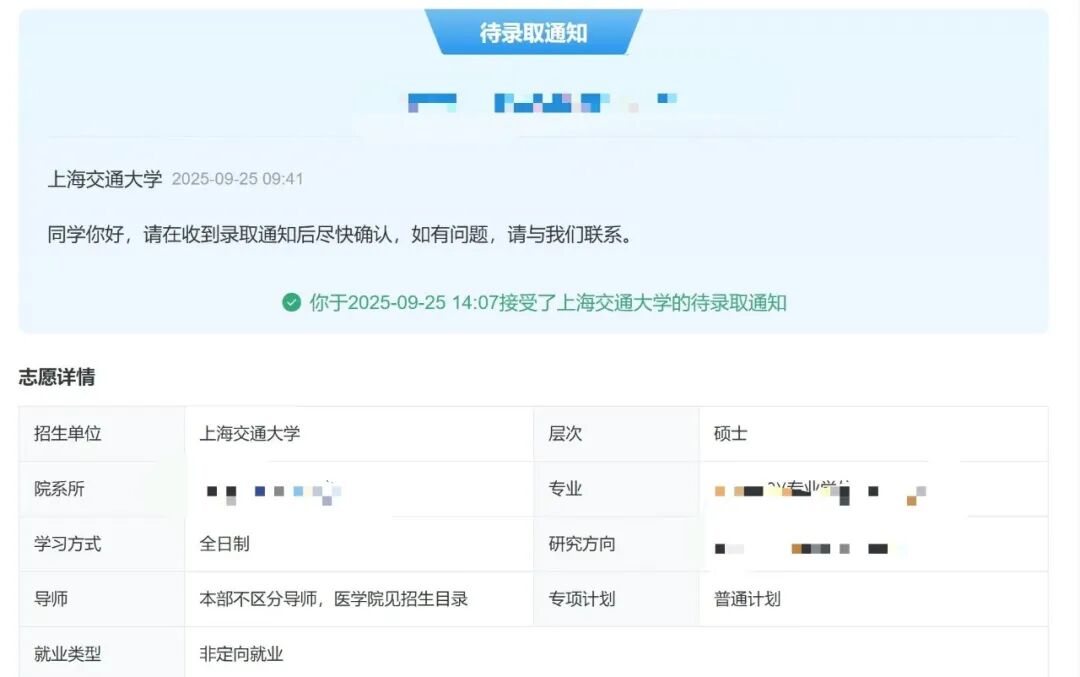Screen dimensions: 1080x677
Task: Click the blurred 专业 field content
Action: pyautogui.click(x=820, y=488)
